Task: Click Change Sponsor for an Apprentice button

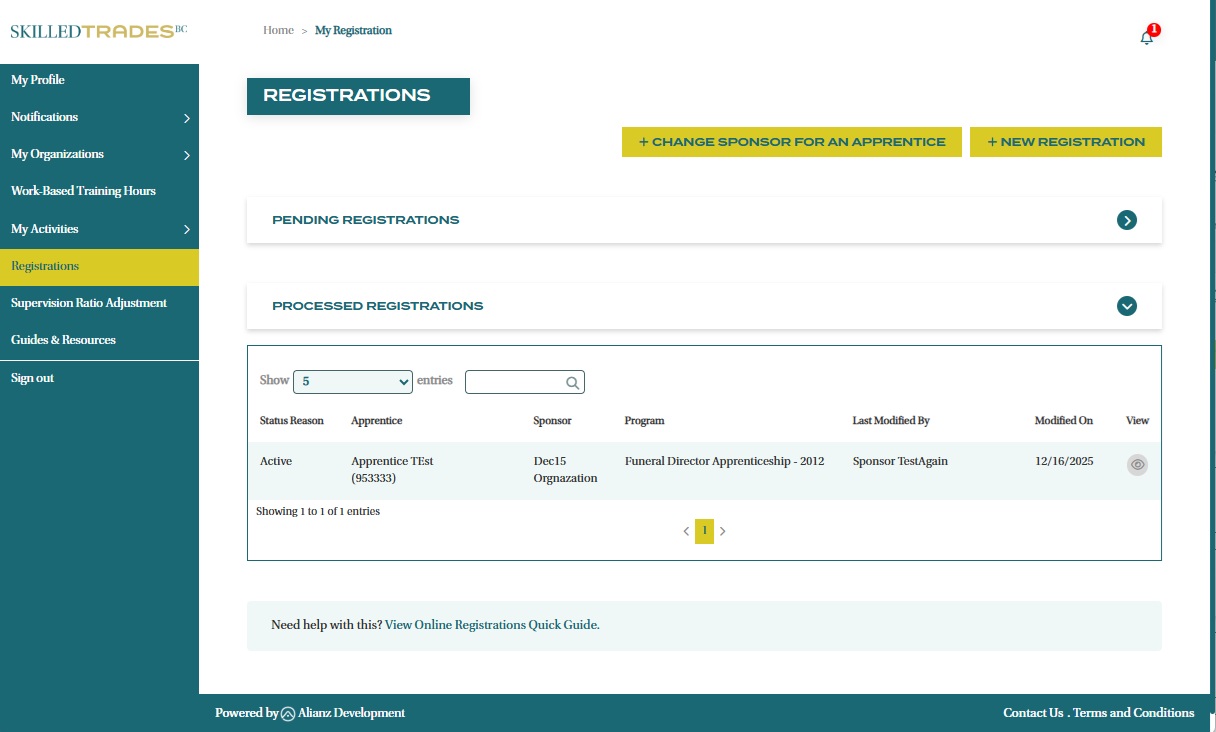Action: [791, 142]
